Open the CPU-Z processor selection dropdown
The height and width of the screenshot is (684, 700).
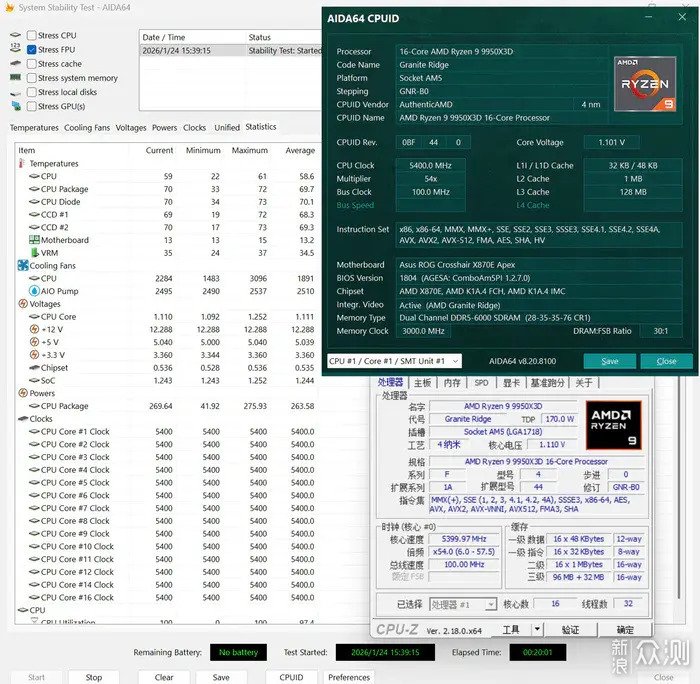pos(463,605)
